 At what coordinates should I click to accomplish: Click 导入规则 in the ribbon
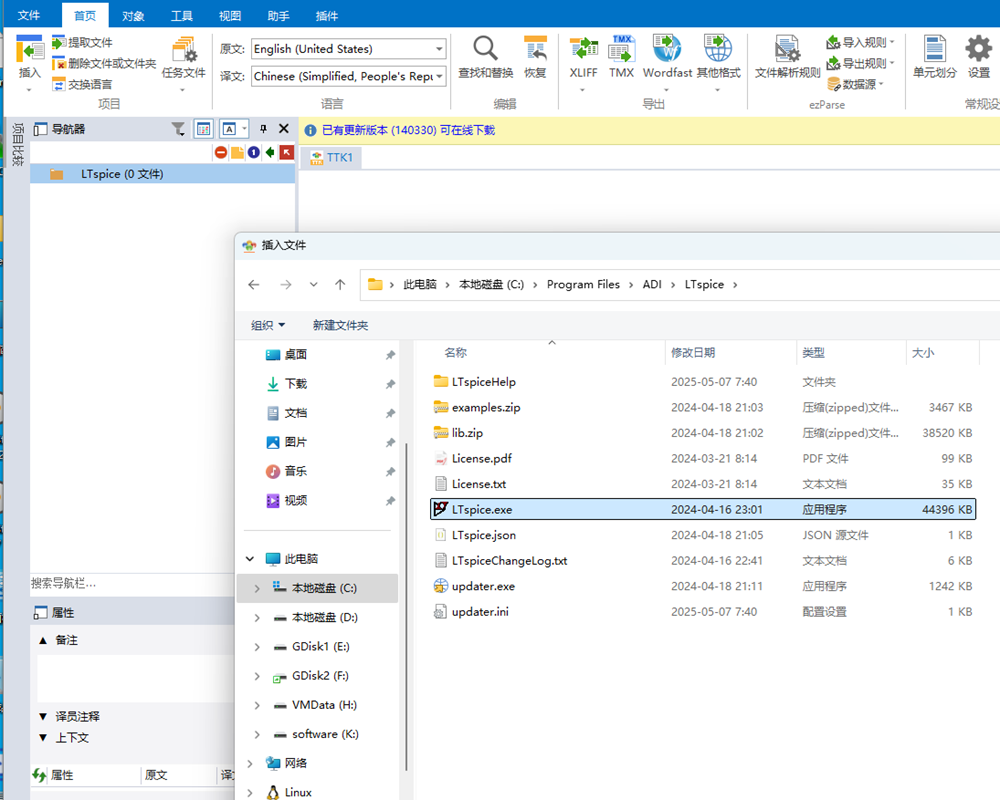pos(860,43)
